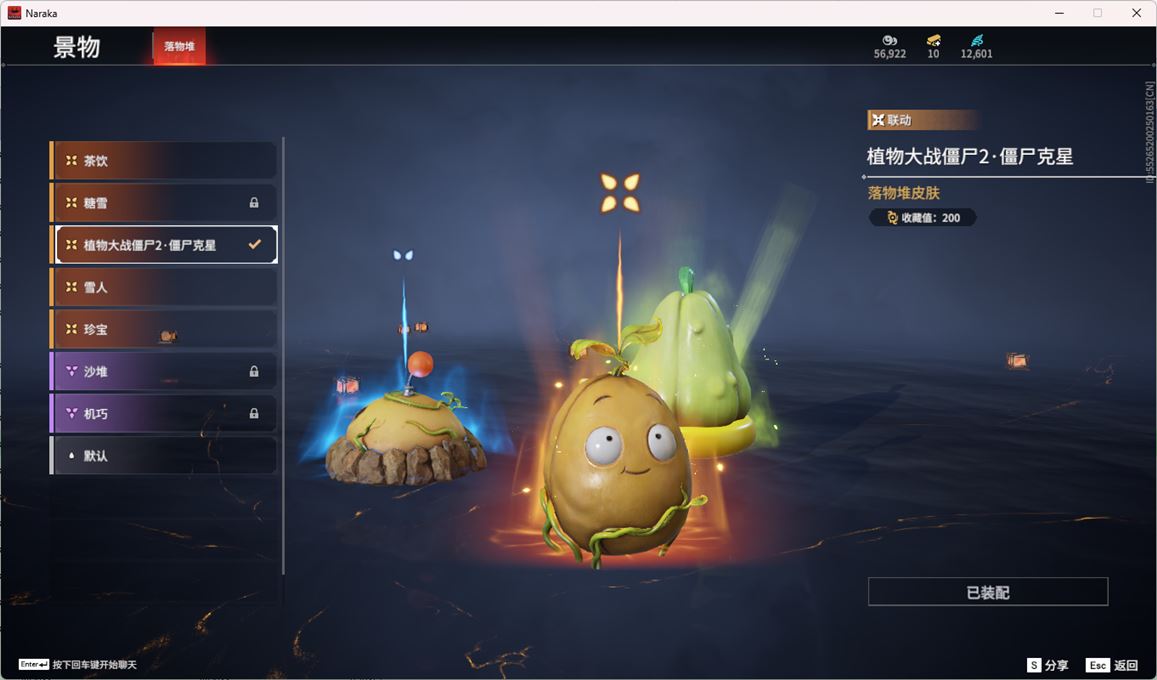The image size is (1157, 680).
Task: Click the gold ticket currency icon
Action: pos(933,41)
